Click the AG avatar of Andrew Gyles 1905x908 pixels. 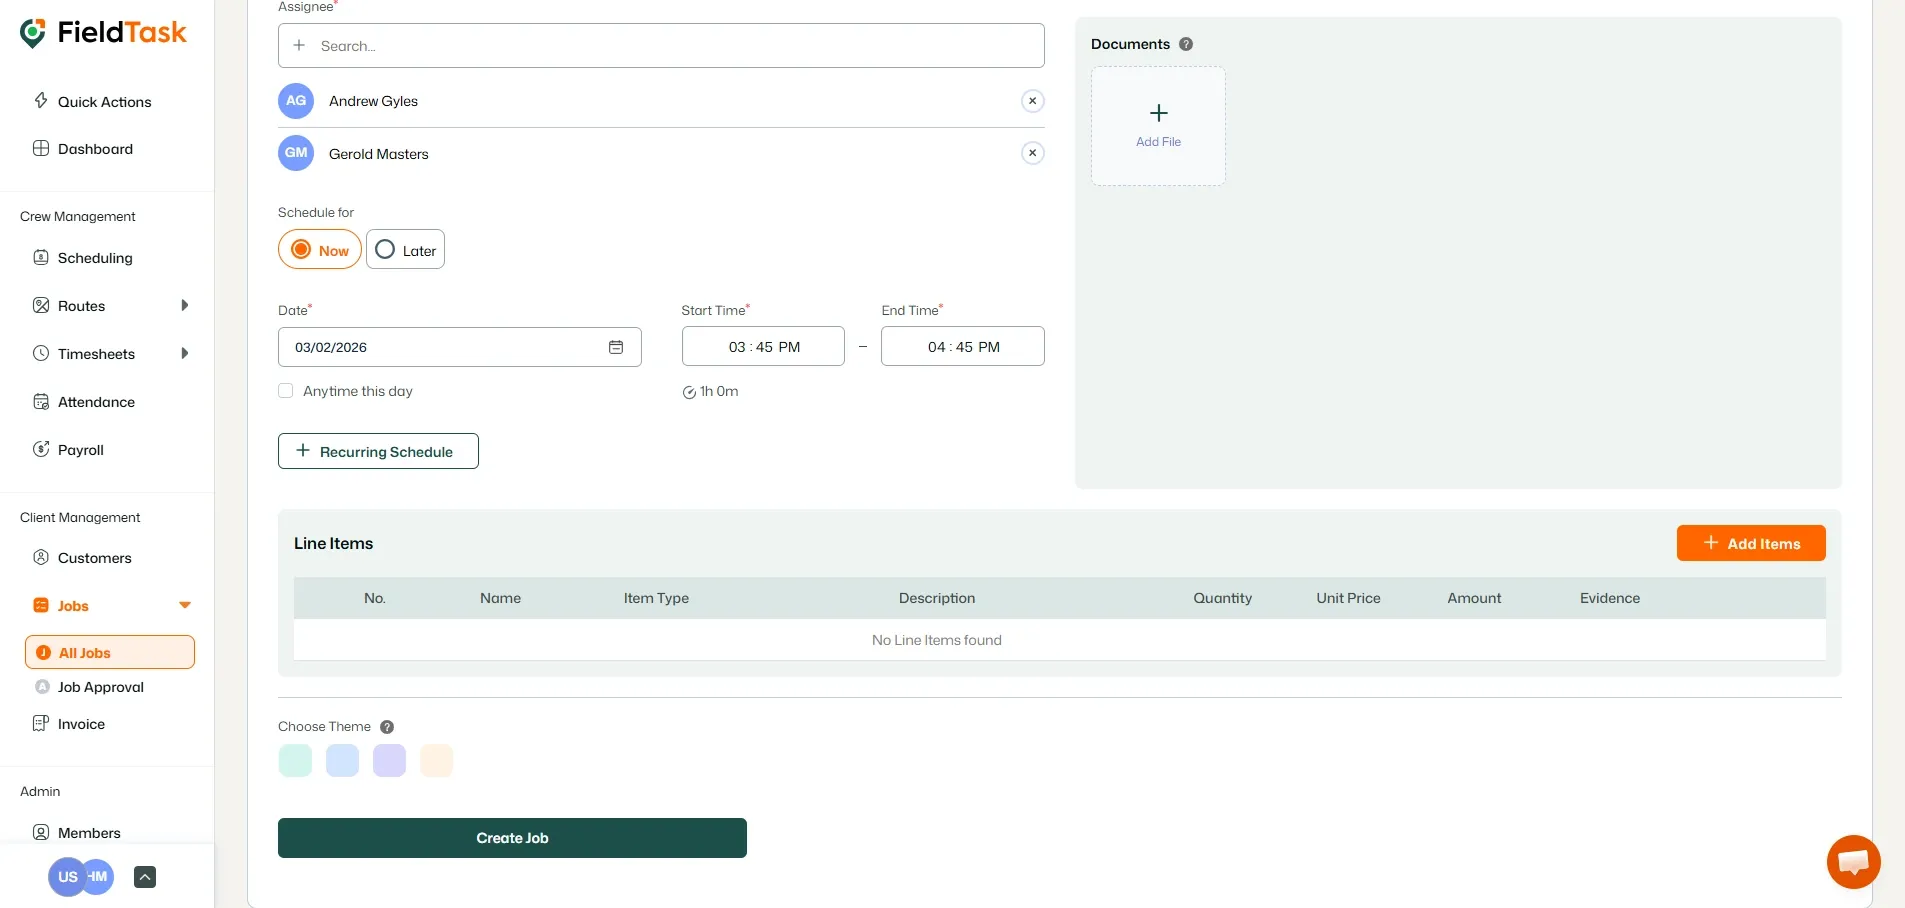pos(296,101)
